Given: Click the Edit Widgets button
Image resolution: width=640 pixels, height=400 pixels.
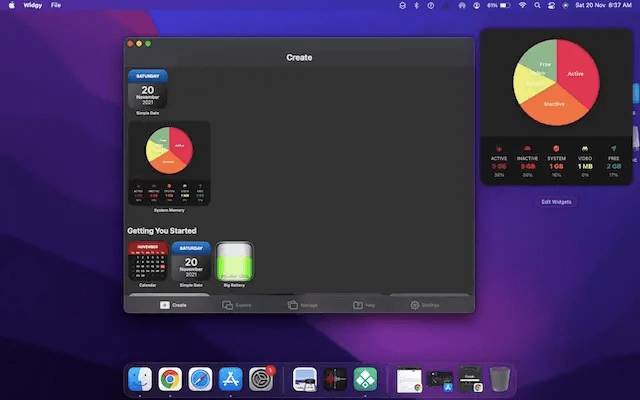Looking at the screenshot, I should pos(558,202).
